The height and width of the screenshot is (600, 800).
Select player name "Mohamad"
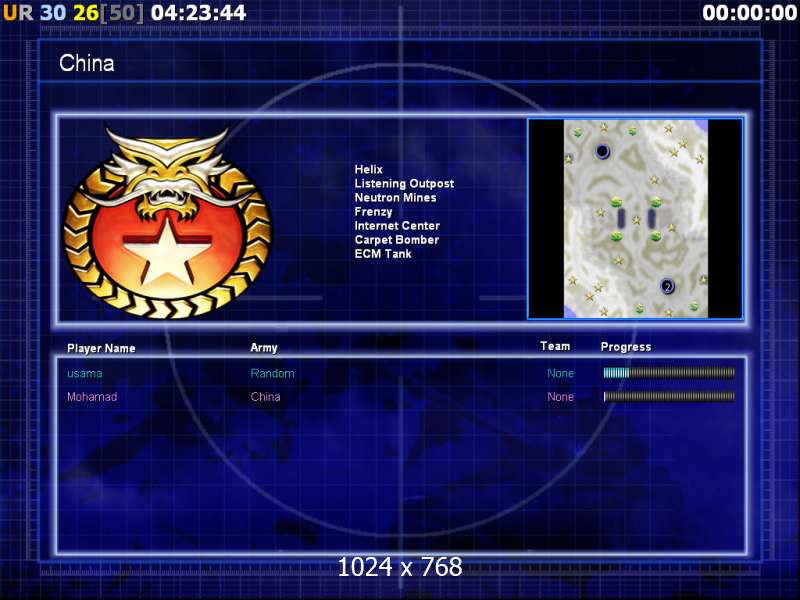[92, 397]
